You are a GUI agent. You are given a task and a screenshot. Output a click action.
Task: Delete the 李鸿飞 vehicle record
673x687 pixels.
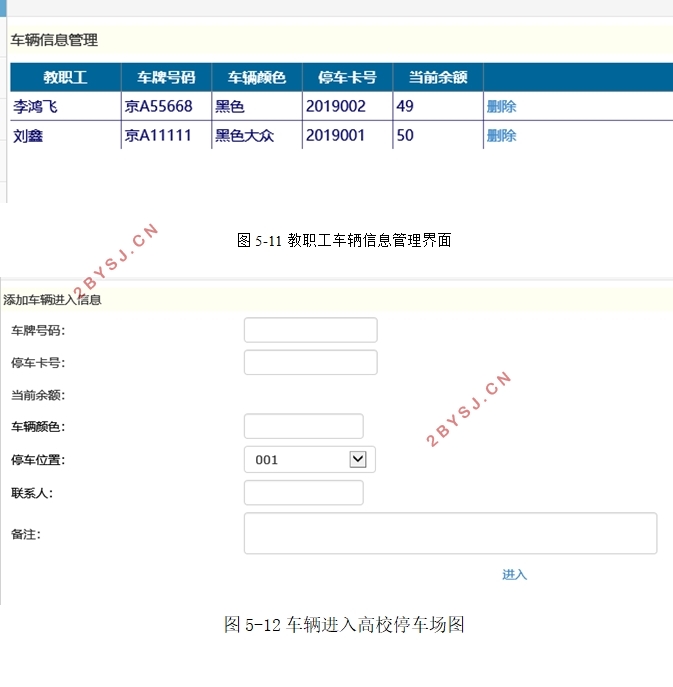(501, 106)
